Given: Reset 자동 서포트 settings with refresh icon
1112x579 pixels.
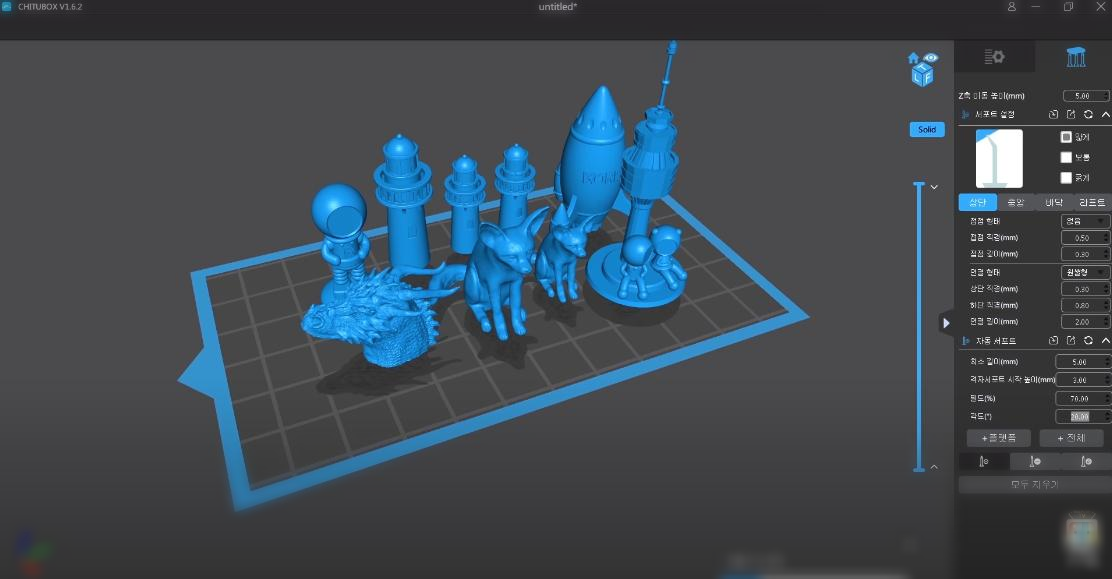Looking at the screenshot, I should coord(1089,341).
